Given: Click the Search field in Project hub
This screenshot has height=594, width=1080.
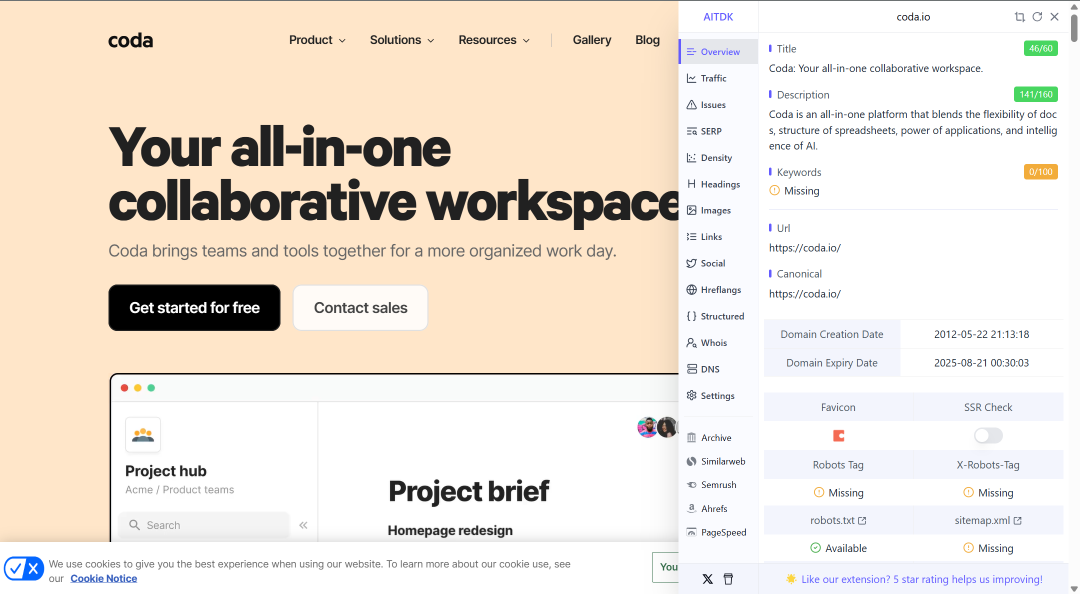Looking at the screenshot, I should [204, 525].
